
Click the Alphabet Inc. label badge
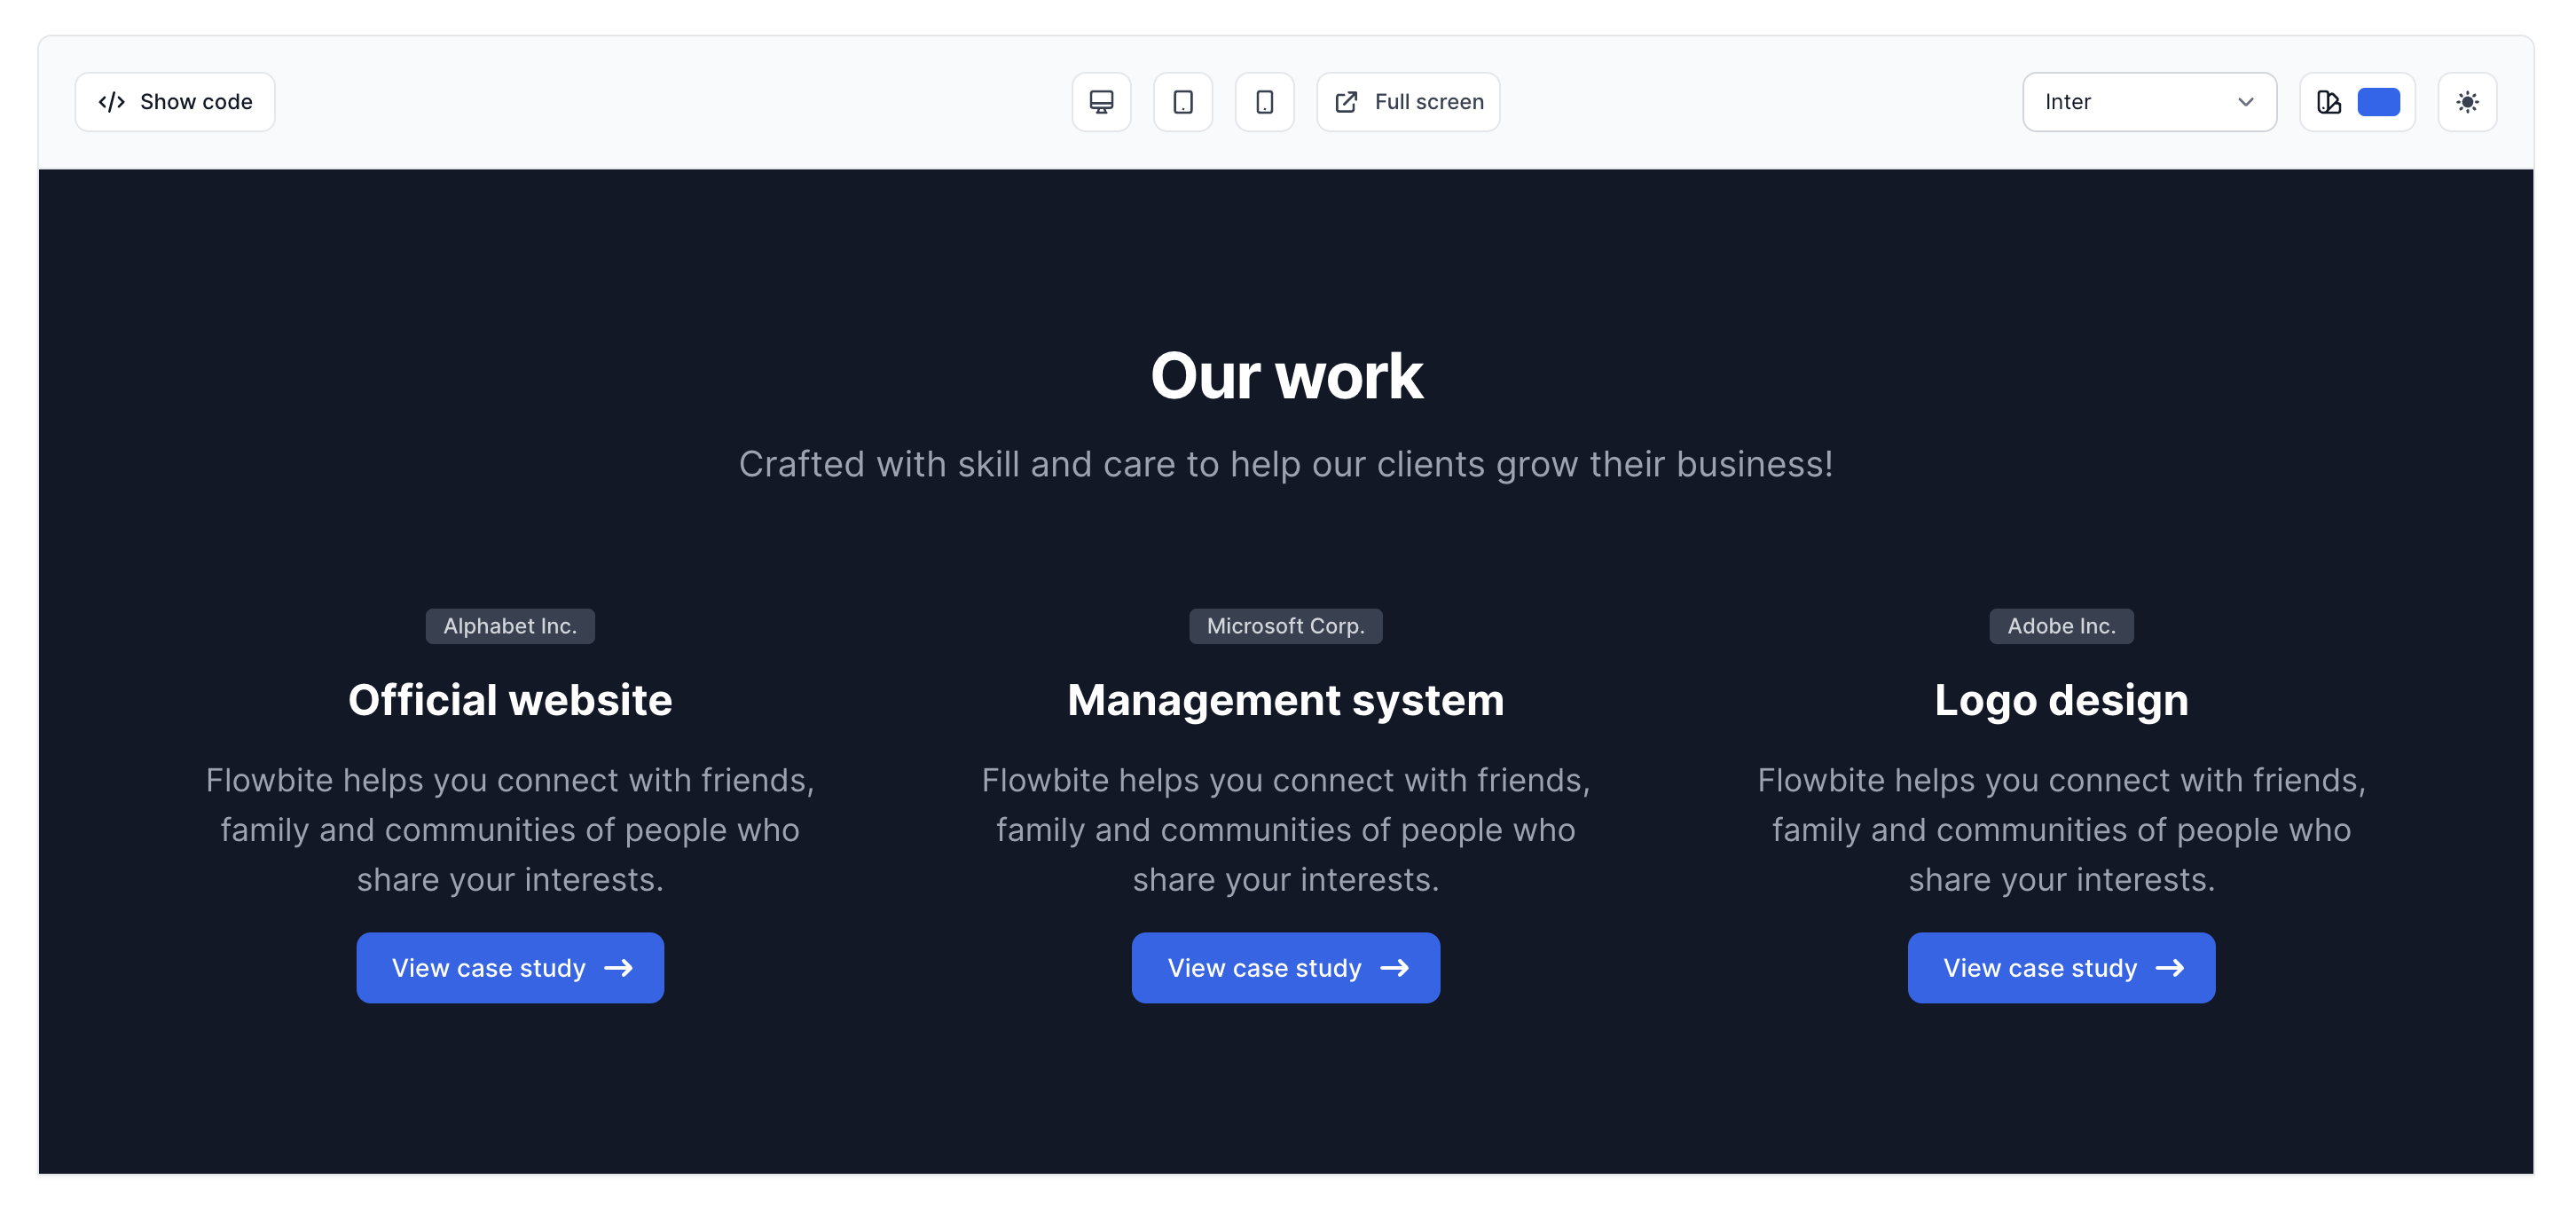coord(509,625)
